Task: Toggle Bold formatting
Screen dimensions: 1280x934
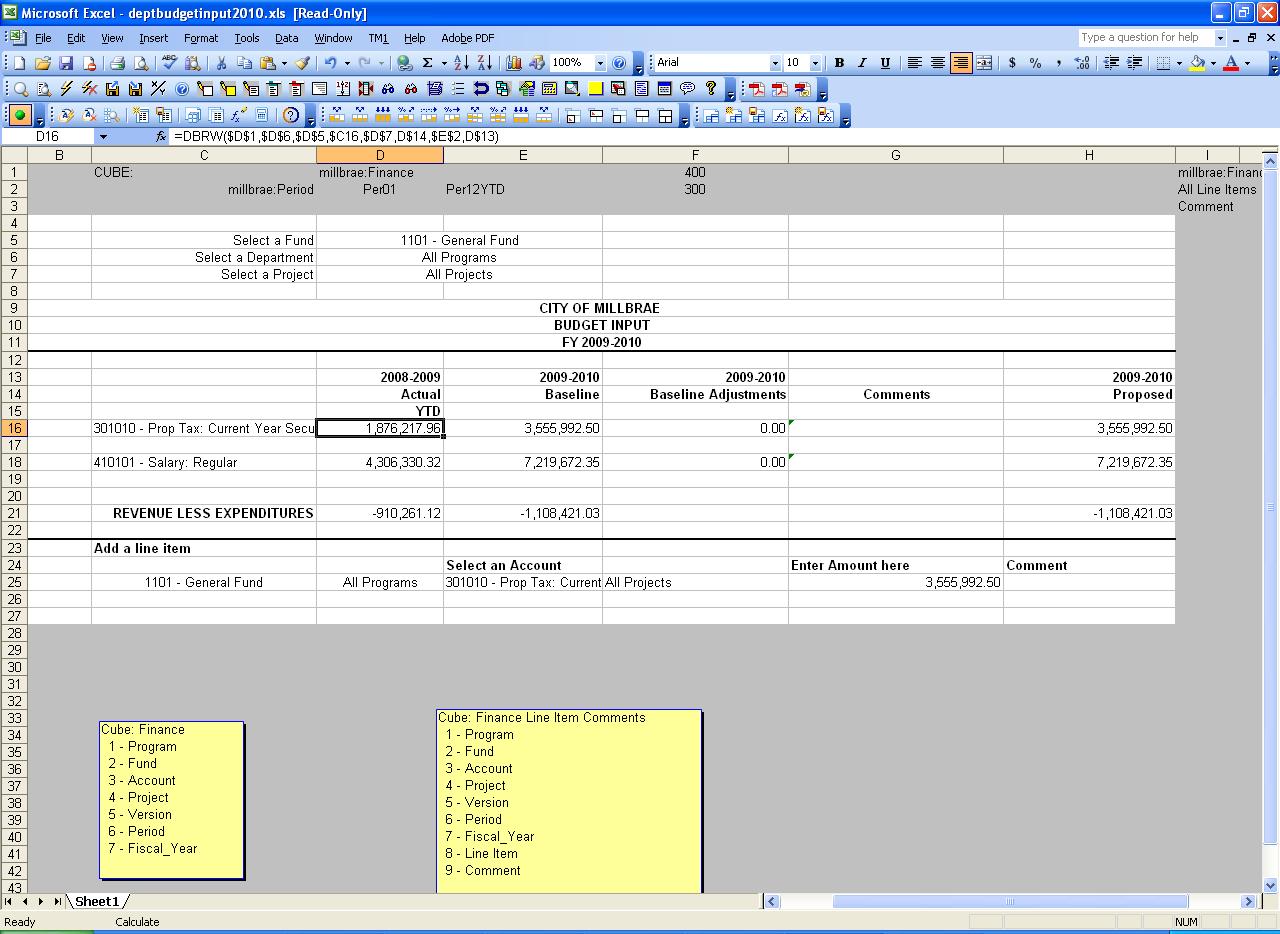Action: pyautogui.click(x=839, y=63)
